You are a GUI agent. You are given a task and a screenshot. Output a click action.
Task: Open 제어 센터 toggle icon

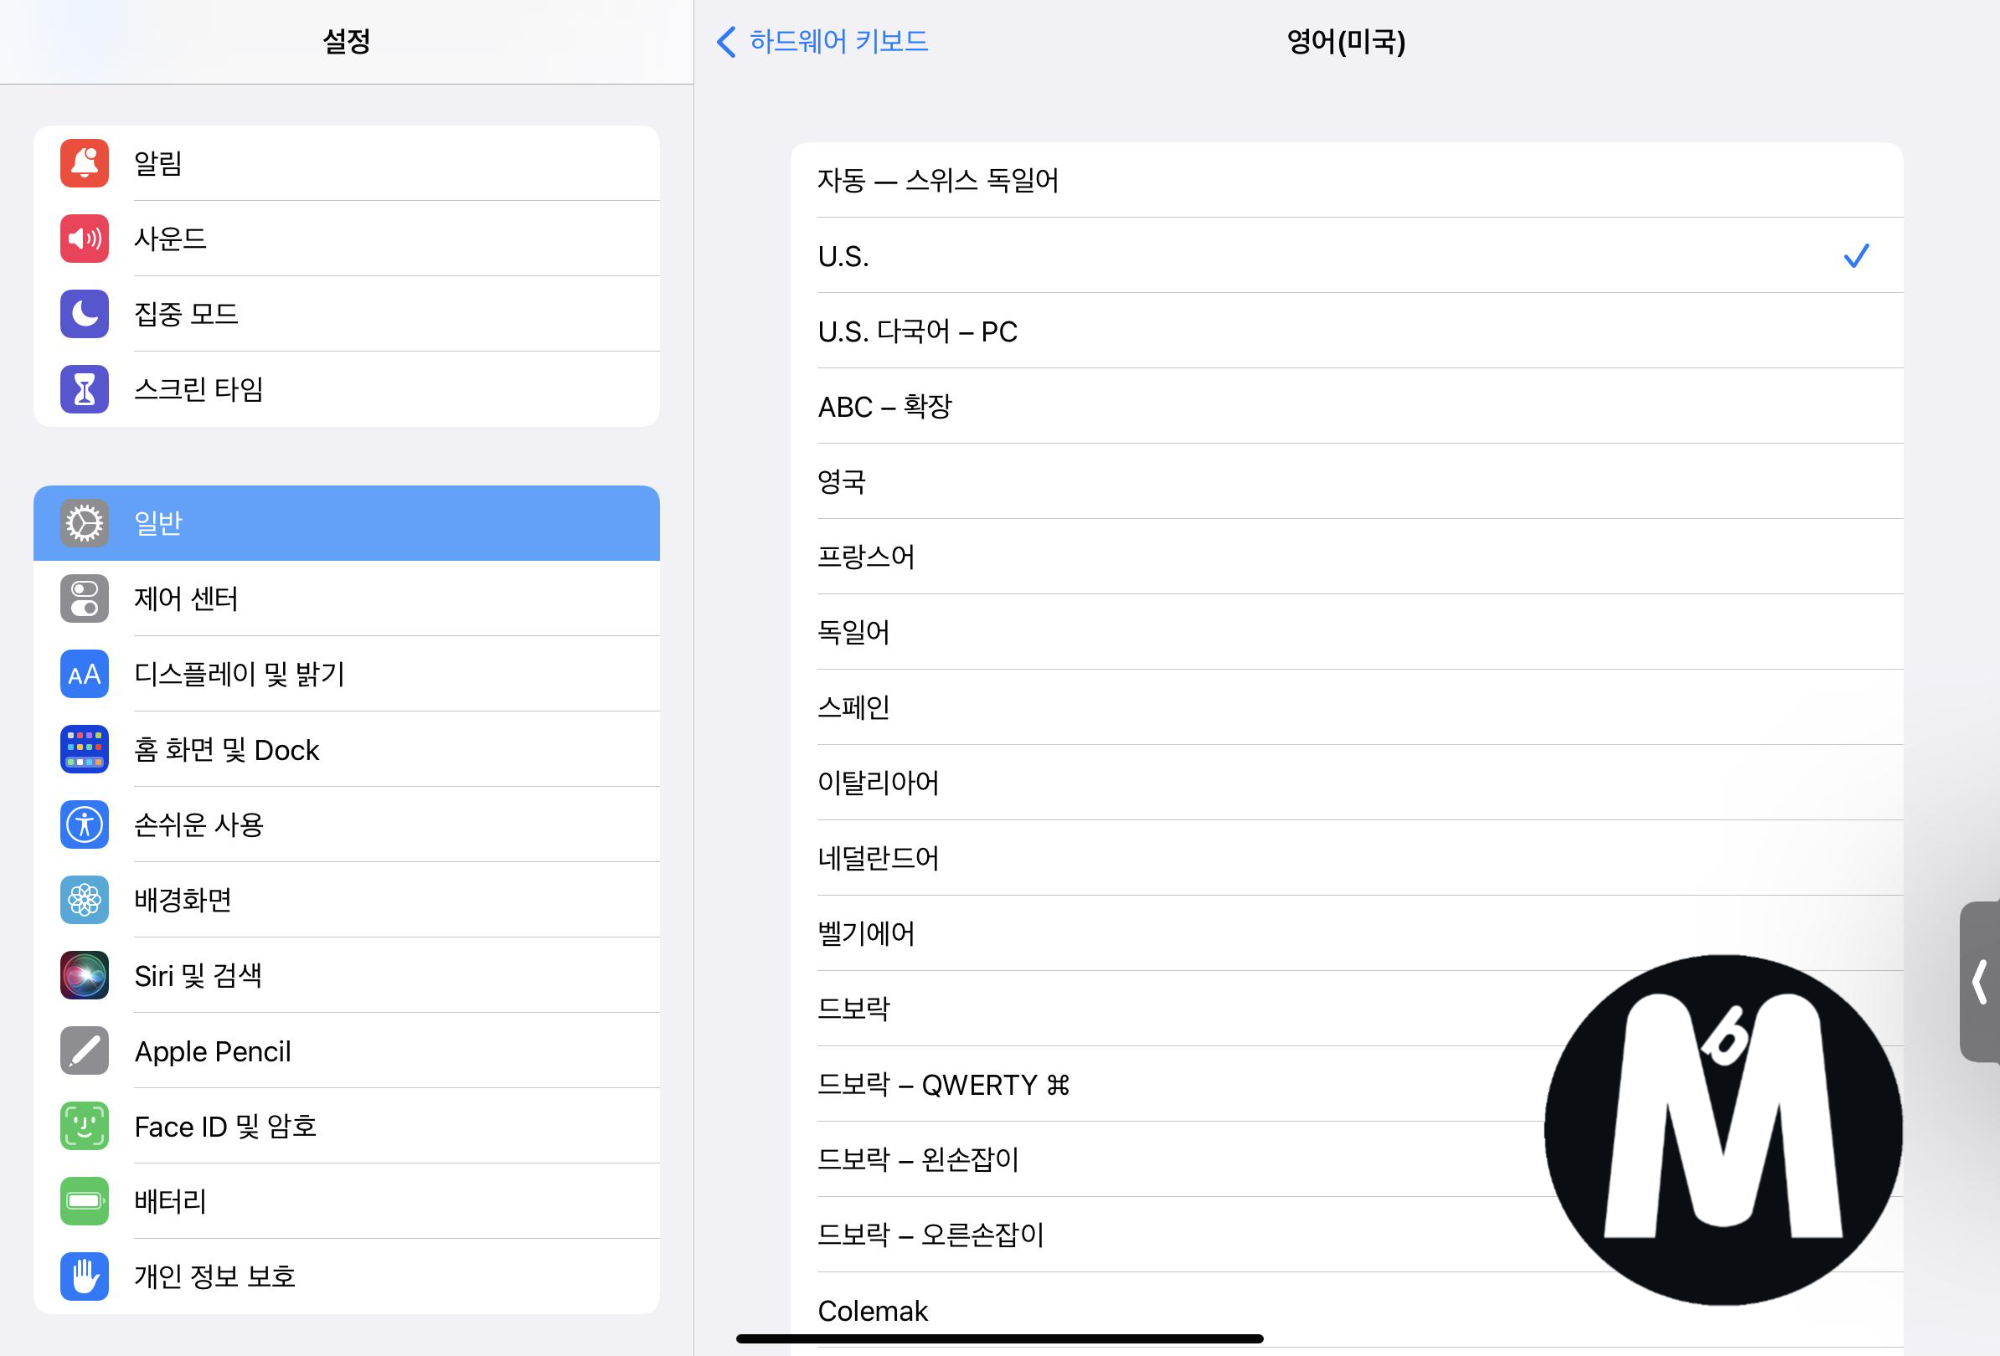click(84, 598)
